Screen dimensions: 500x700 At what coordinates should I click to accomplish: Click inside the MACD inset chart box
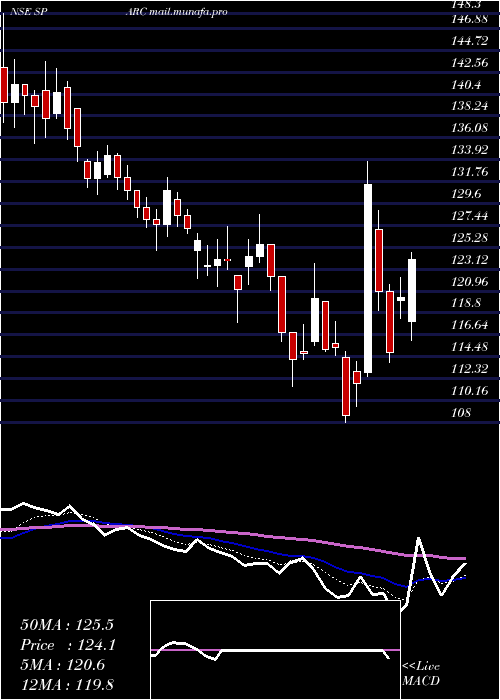pos(275,650)
